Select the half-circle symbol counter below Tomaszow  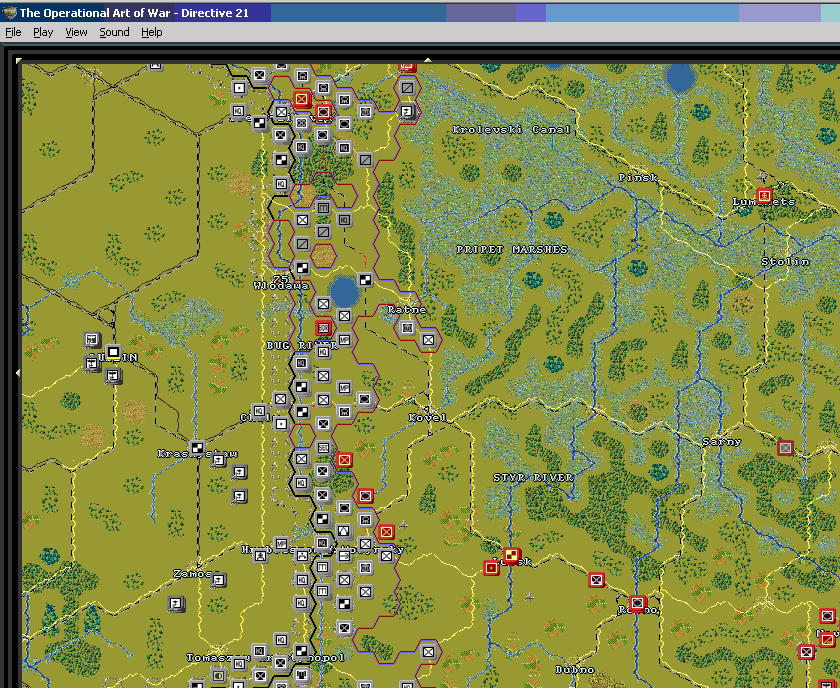[x=218, y=675]
